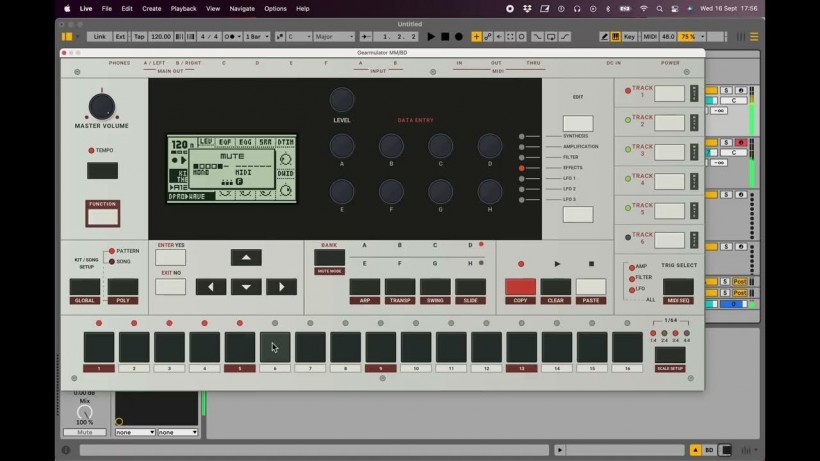Click the pencil draw mode icon
Image resolution: width=820 pixels, height=461 pixels.
(x=604, y=37)
